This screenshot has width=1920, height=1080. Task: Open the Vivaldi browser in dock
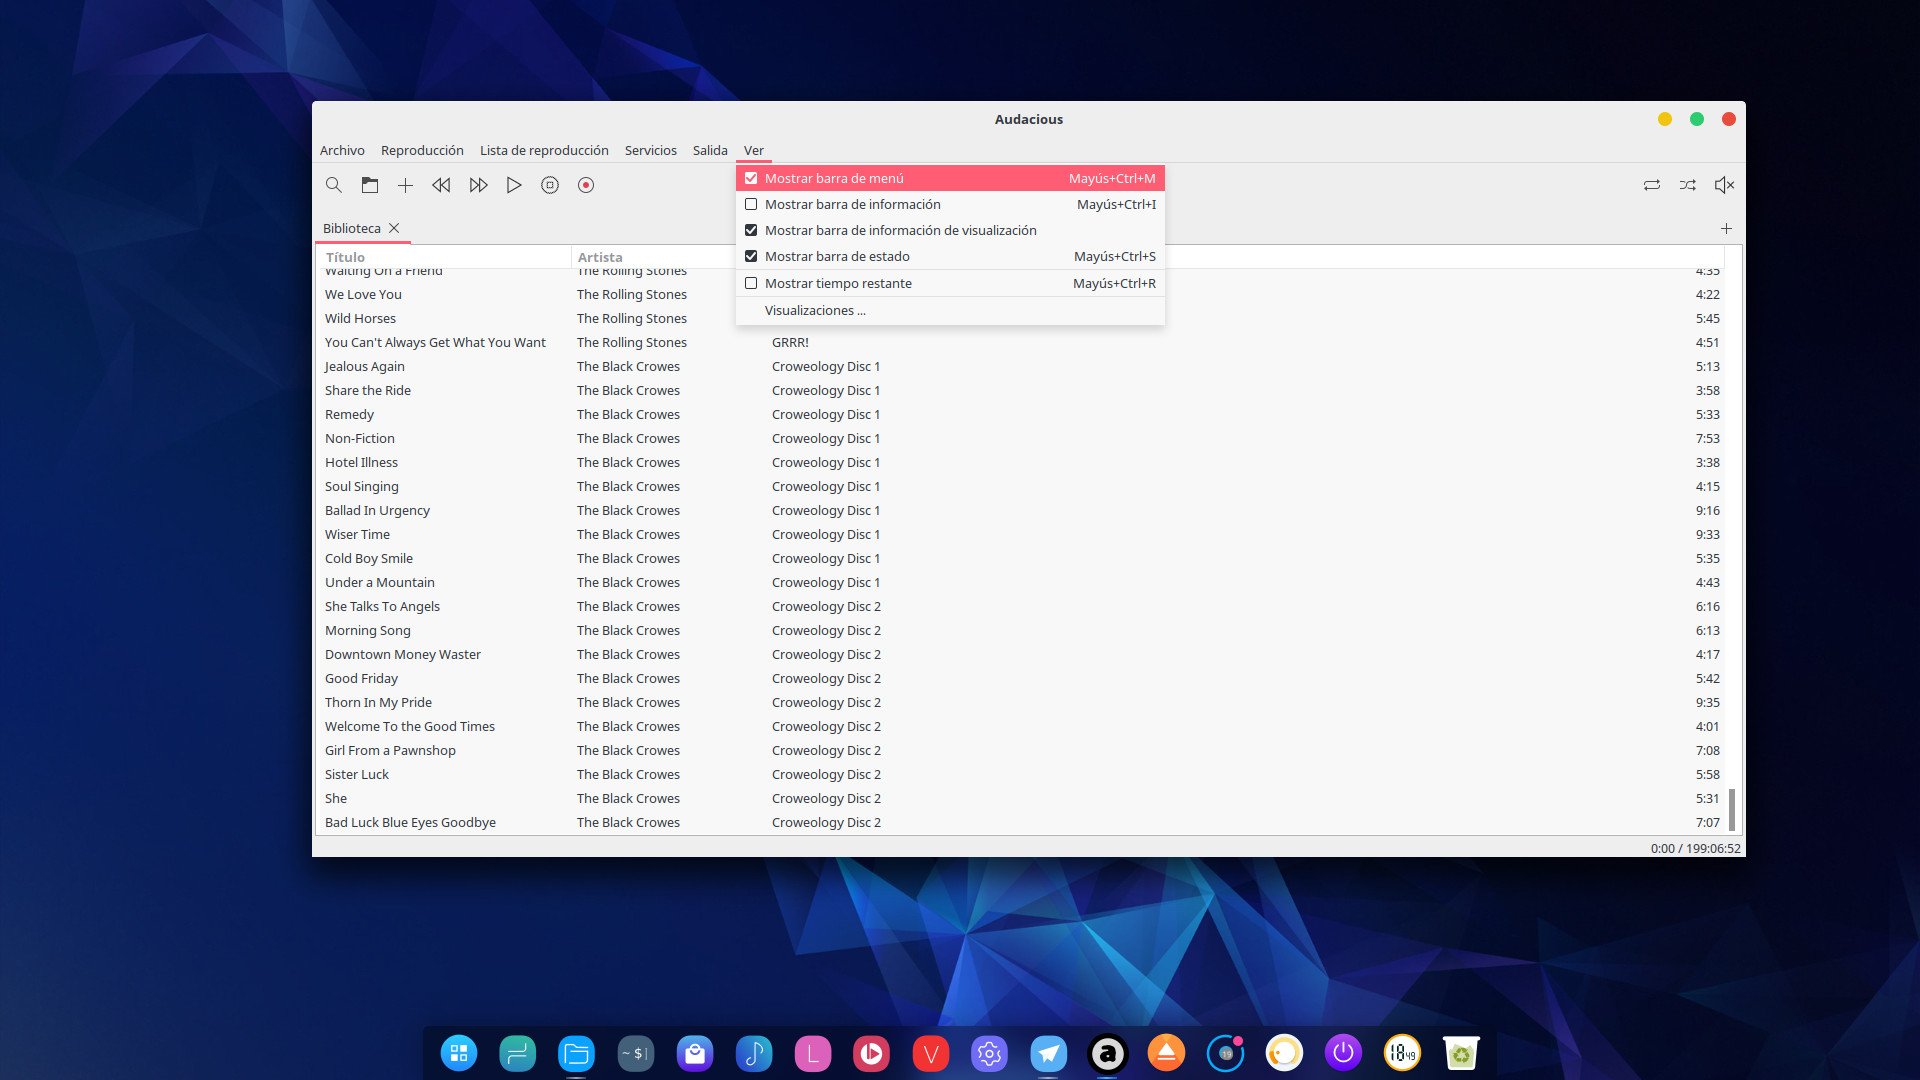930,1053
